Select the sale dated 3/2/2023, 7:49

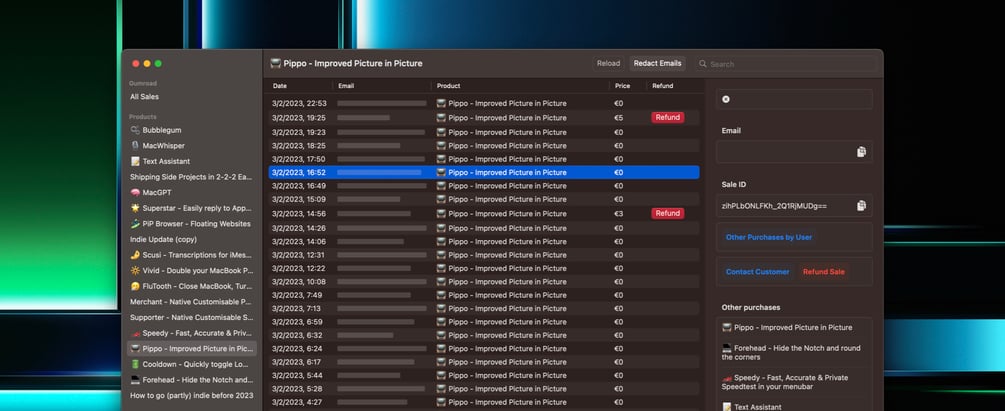click(x=484, y=296)
